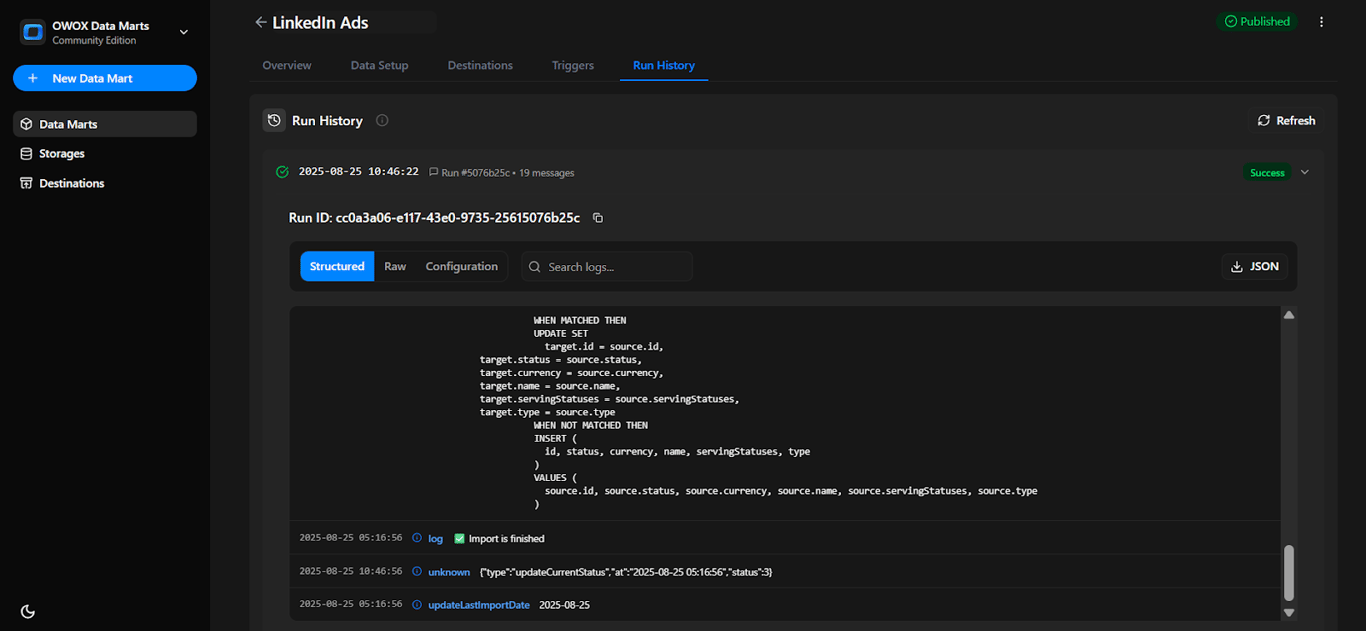Click the info icon beside updateLastImportDate
This screenshot has height=631, width=1366.
pyautogui.click(x=417, y=604)
